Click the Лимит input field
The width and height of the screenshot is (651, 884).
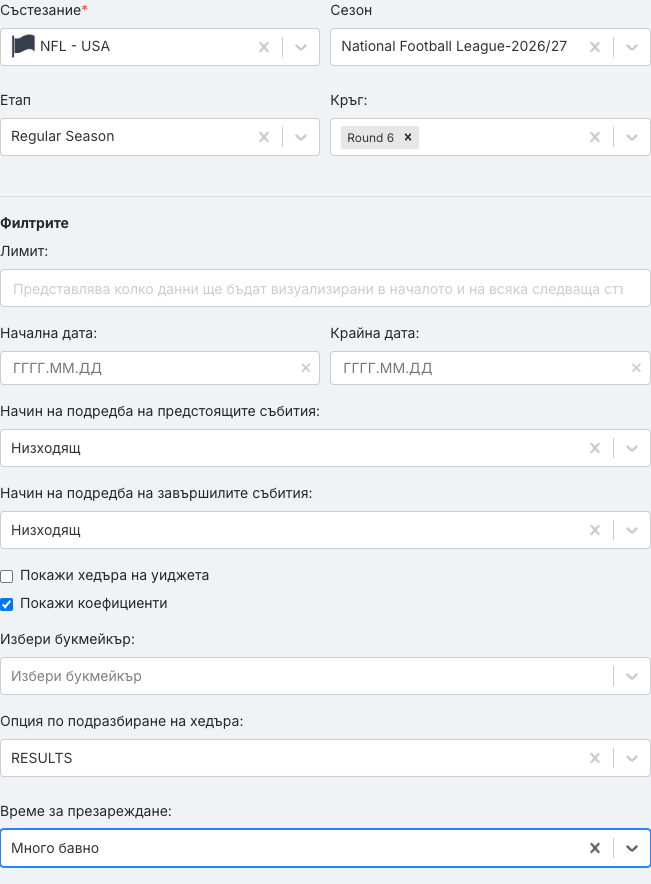coord(325,288)
